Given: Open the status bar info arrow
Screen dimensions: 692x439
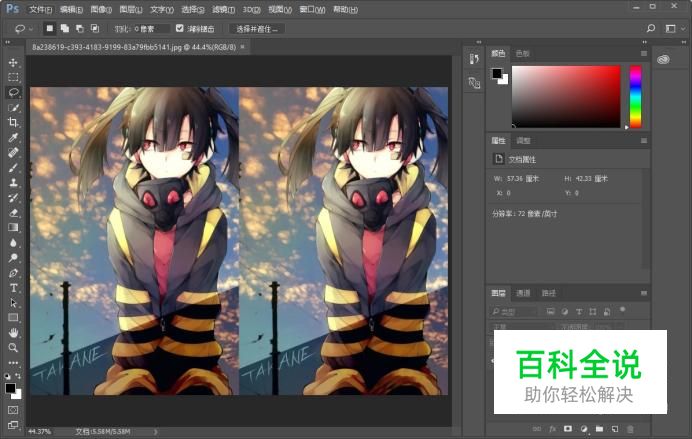Looking at the screenshot, I should 156,431.
